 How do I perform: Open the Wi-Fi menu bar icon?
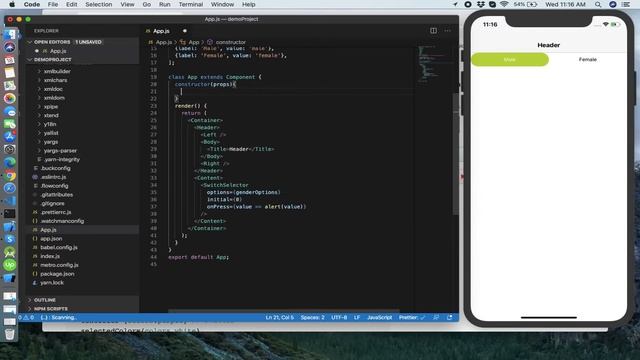click(x=504, y=4)
